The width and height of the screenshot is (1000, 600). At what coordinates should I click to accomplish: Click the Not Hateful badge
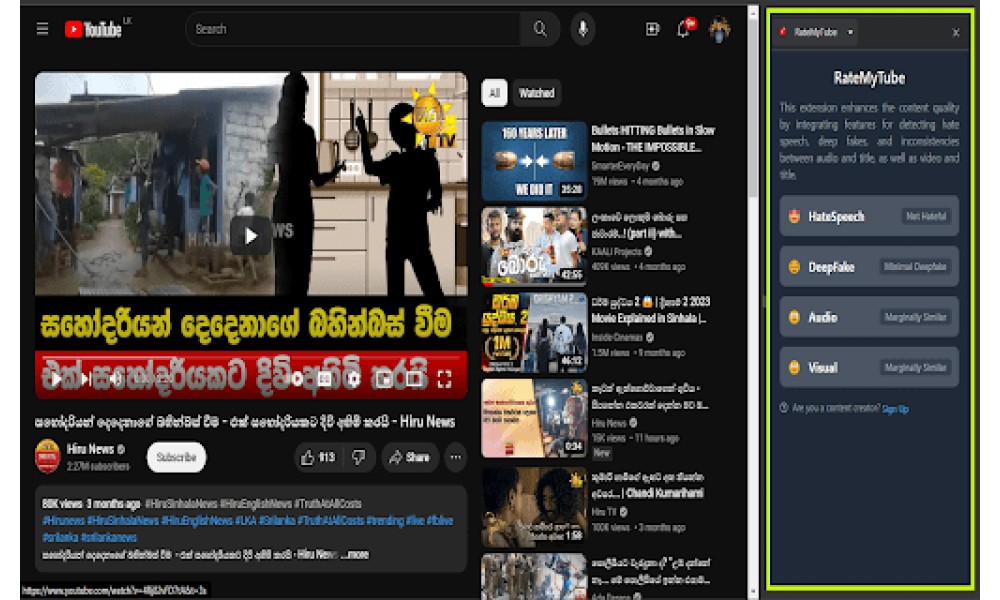click(x=926, y=216)
